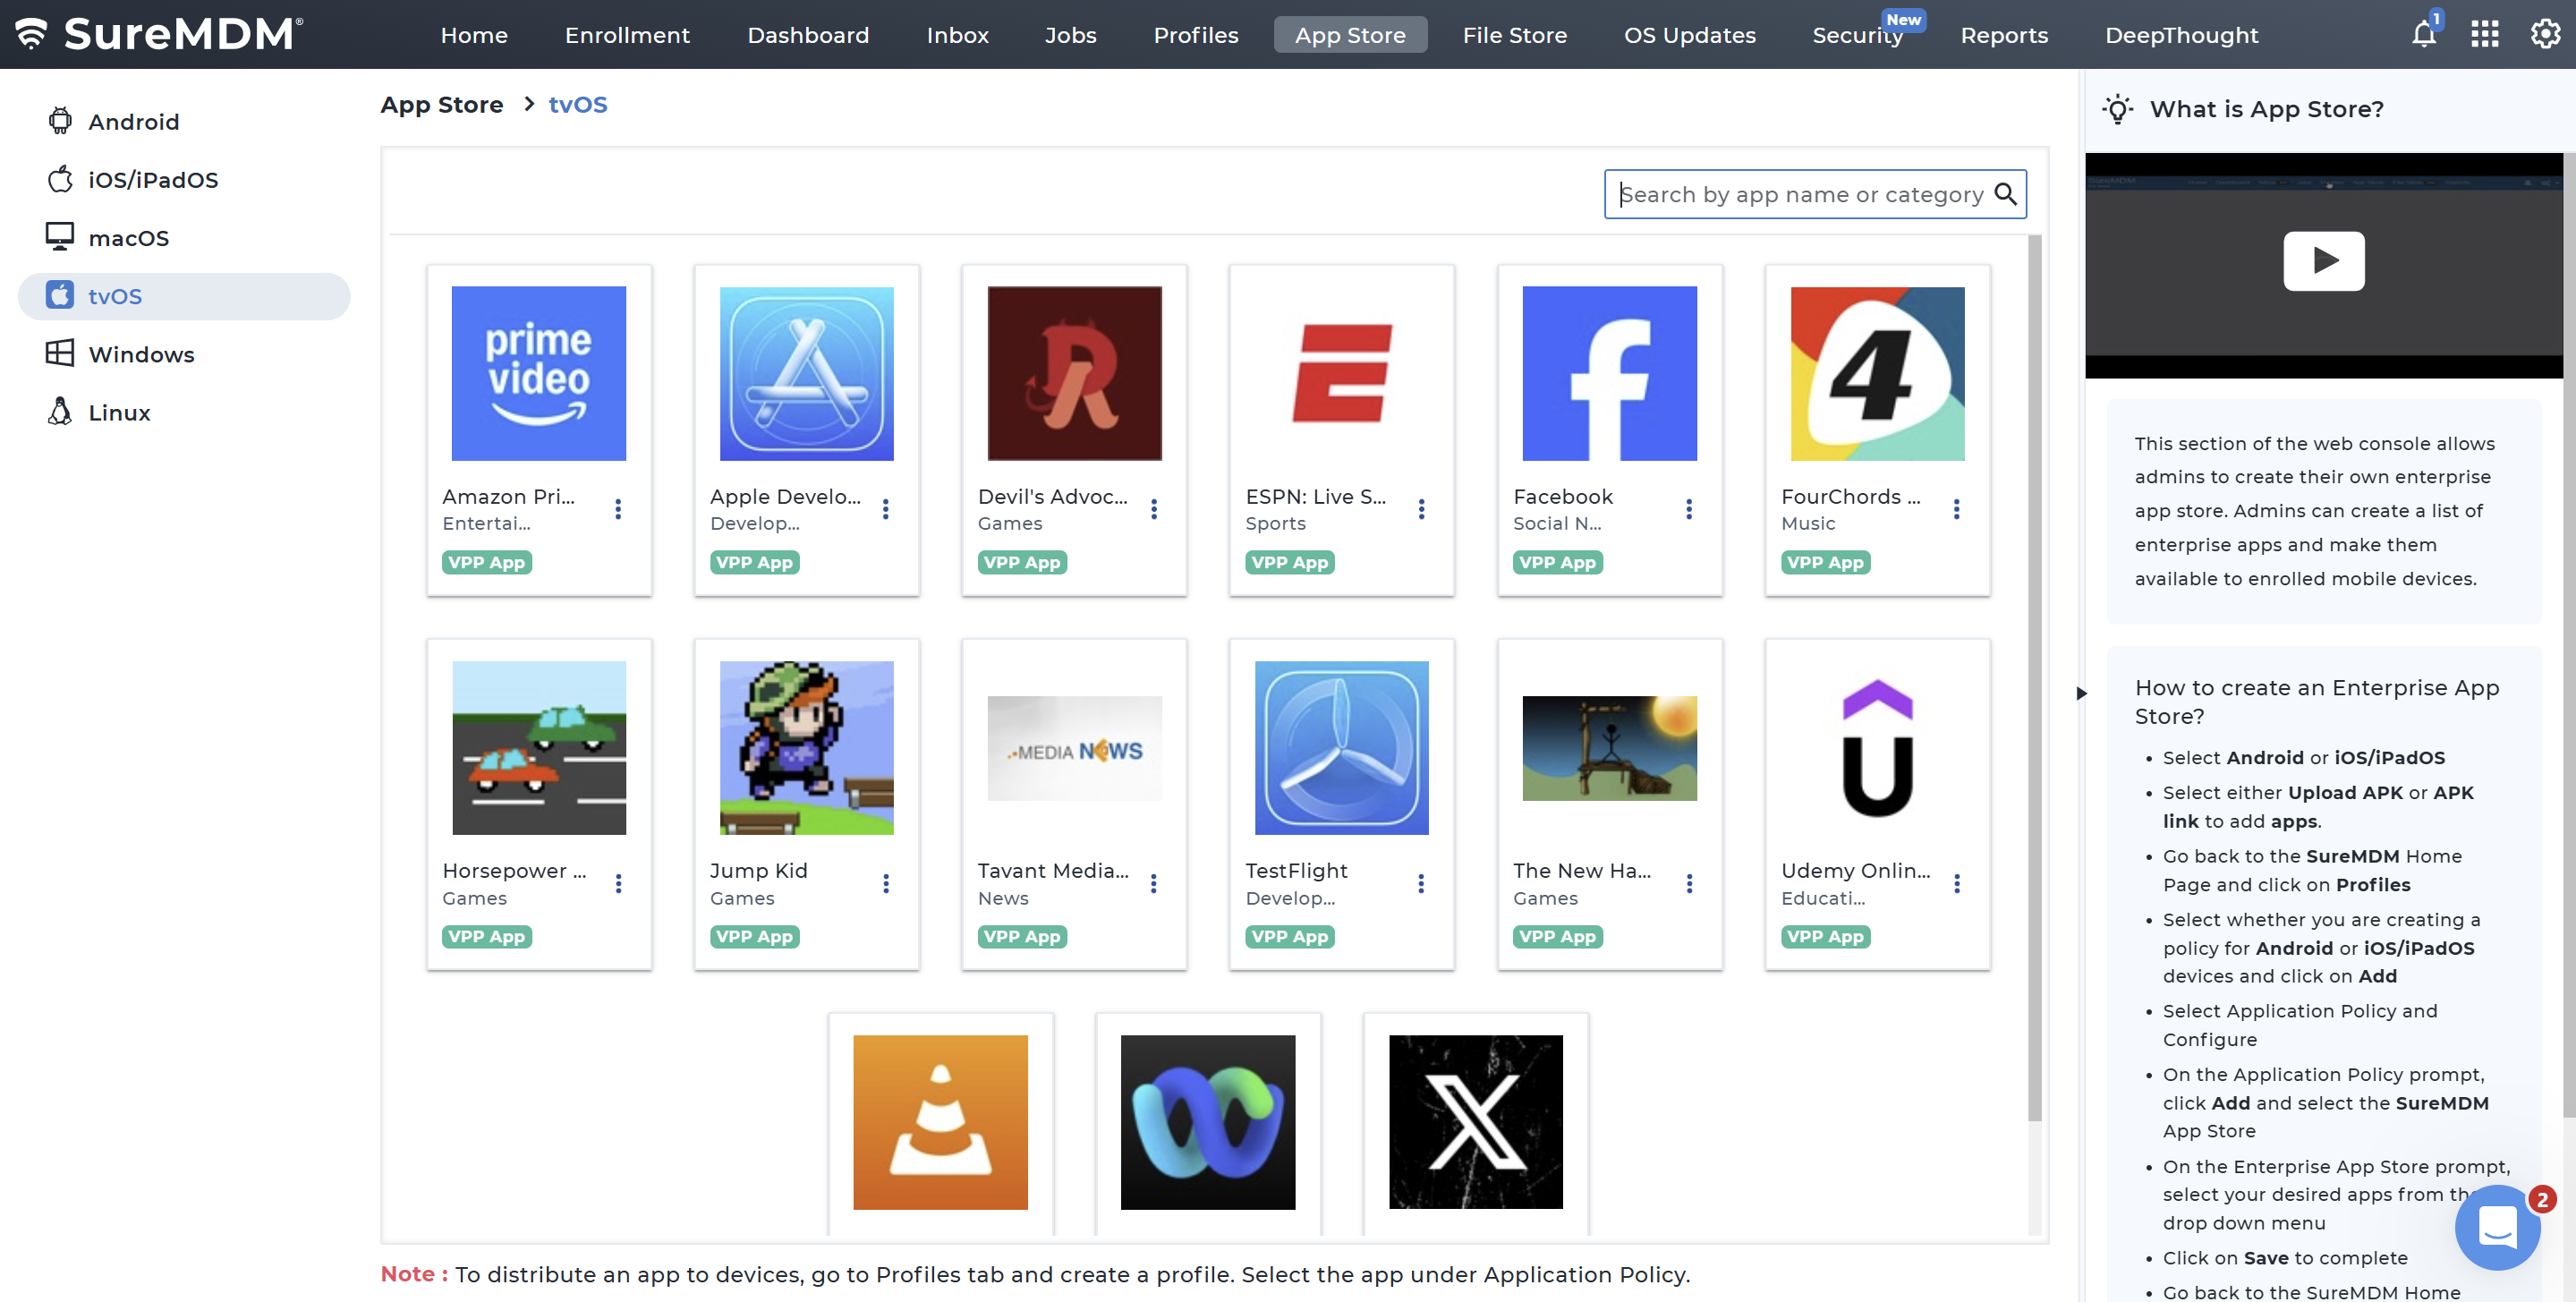Open options menu for Horsepower
The image size is (2576, 1302).
[618, 883]
